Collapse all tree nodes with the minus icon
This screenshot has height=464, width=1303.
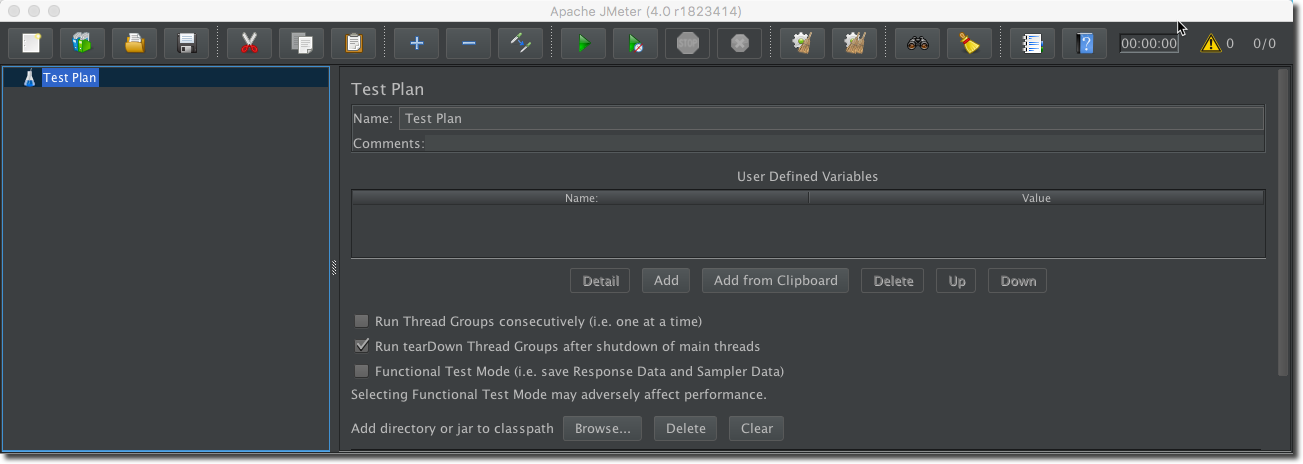[x=469, y=43]
